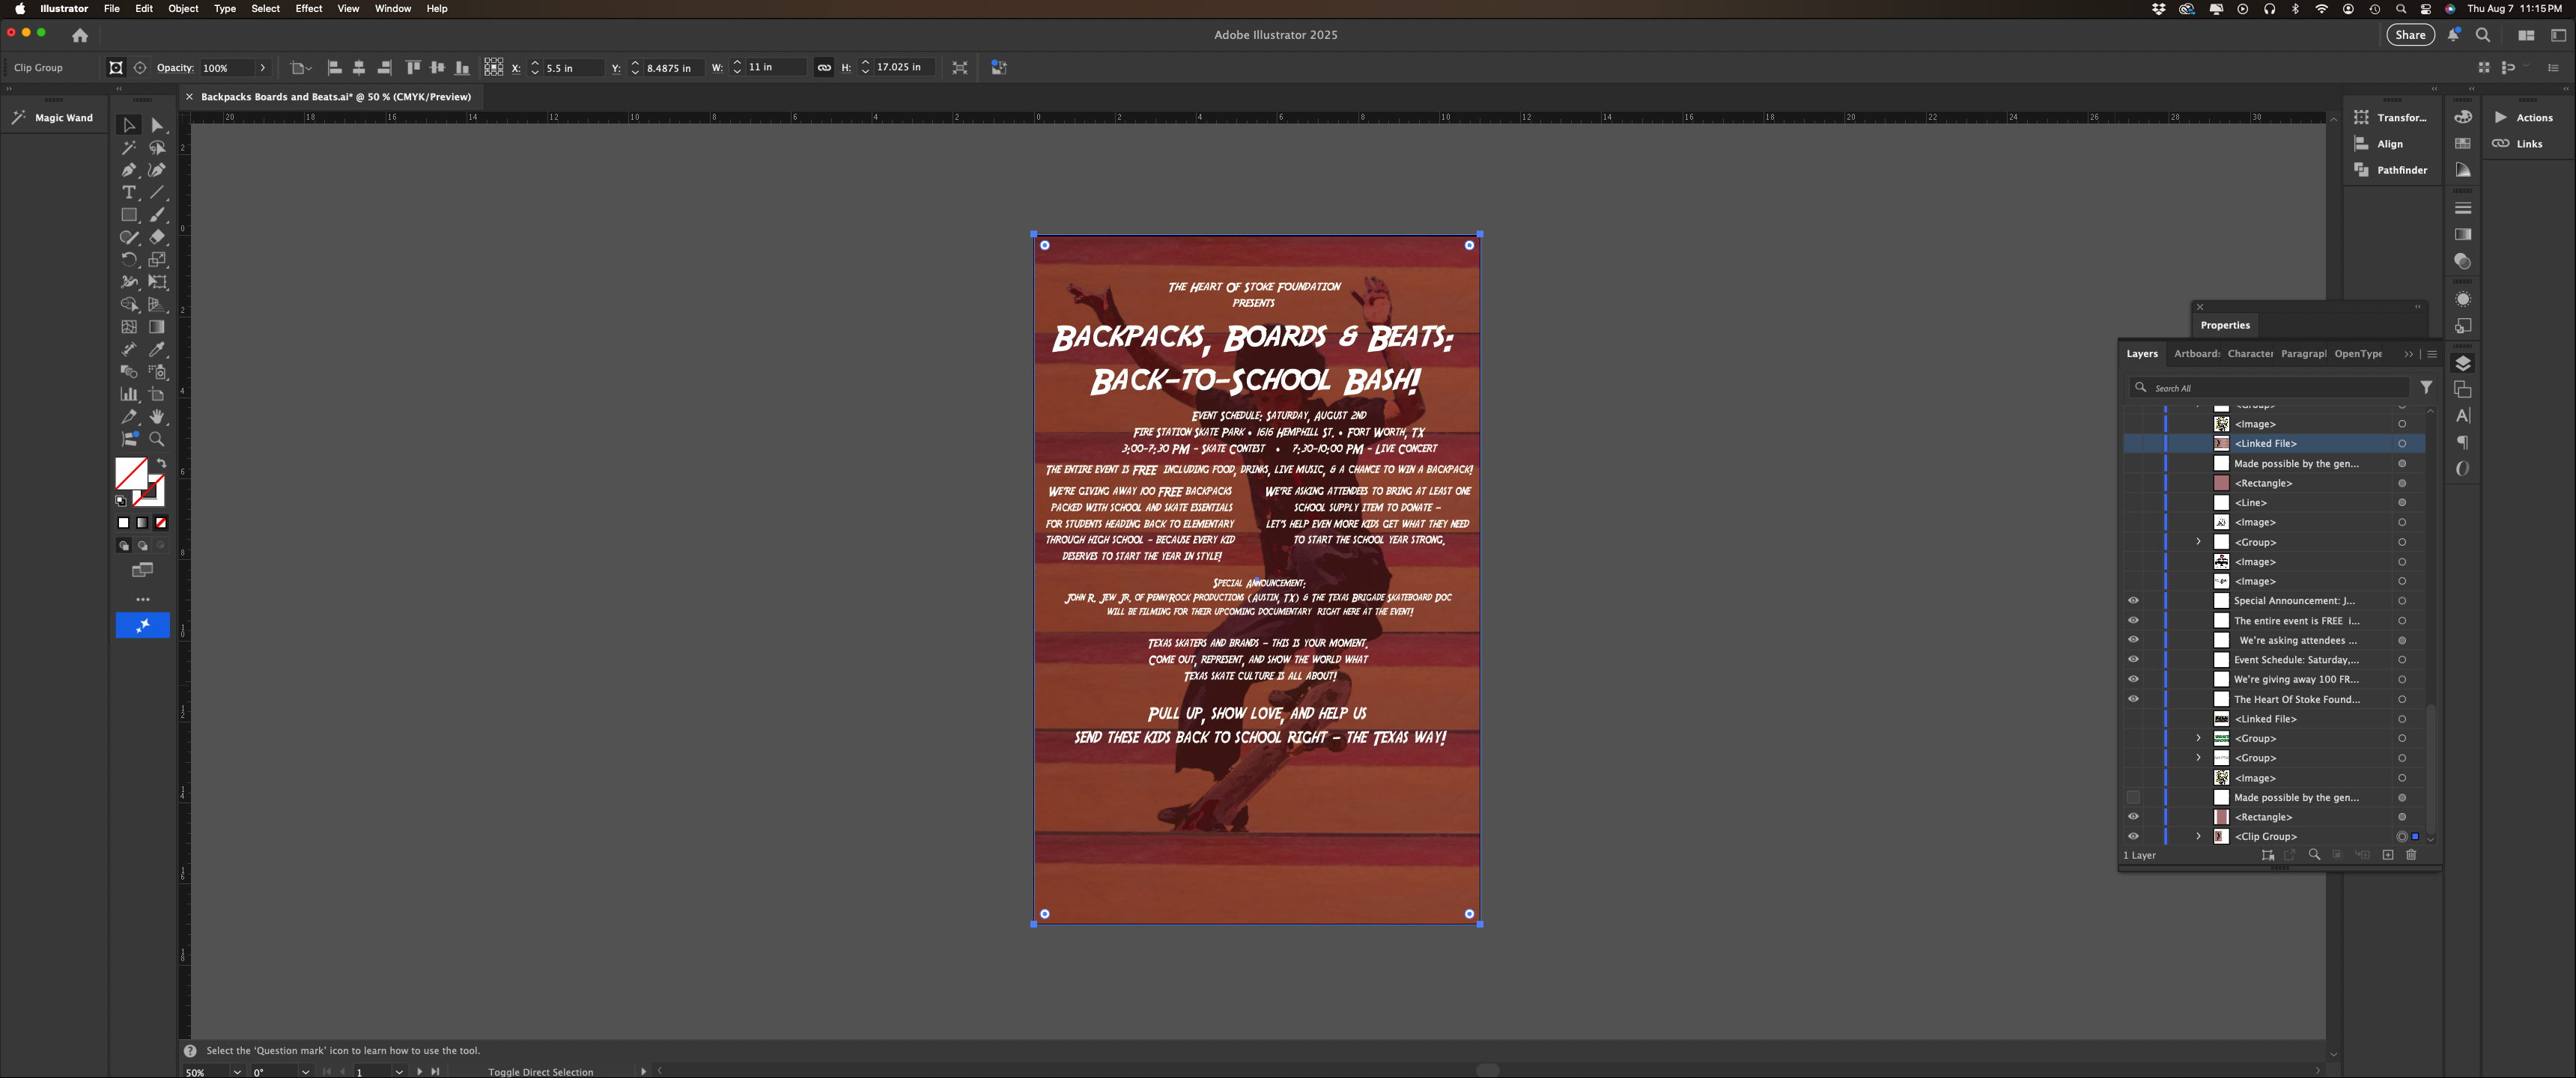2576x1078 pixels.
Task: Open the zoom level 50% dropdown
Action: (x=237, y=1072)
